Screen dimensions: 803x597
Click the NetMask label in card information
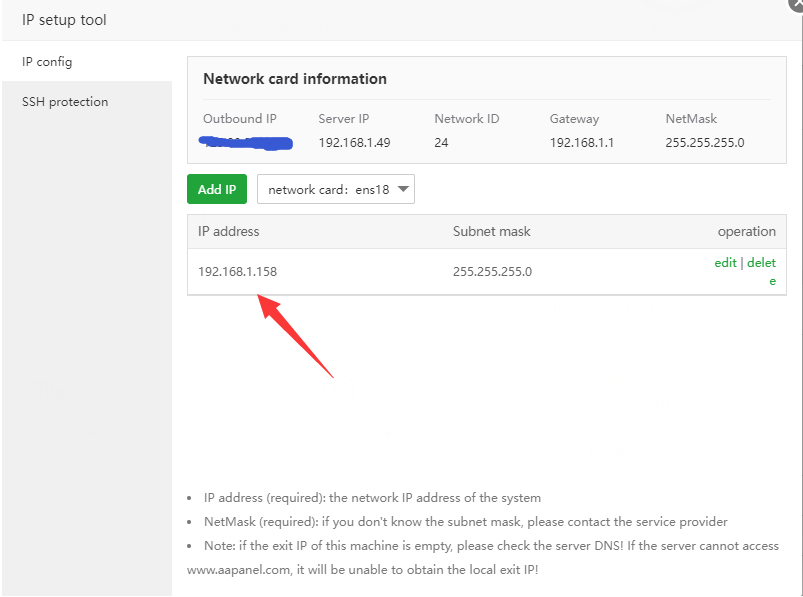tap(691, 119)
